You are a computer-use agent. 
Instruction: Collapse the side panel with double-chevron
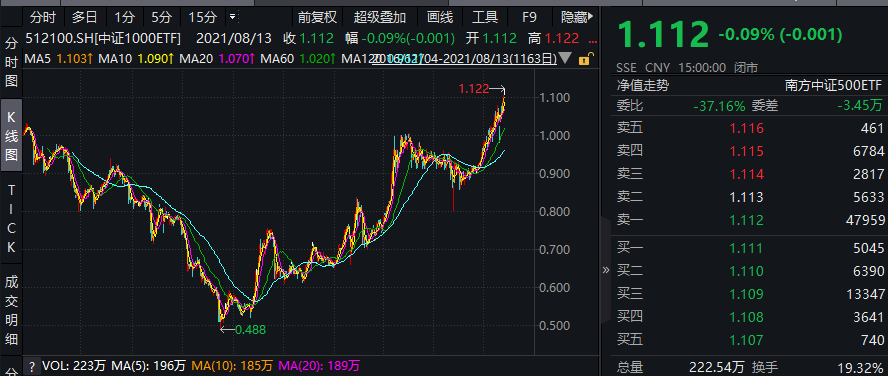605,270
